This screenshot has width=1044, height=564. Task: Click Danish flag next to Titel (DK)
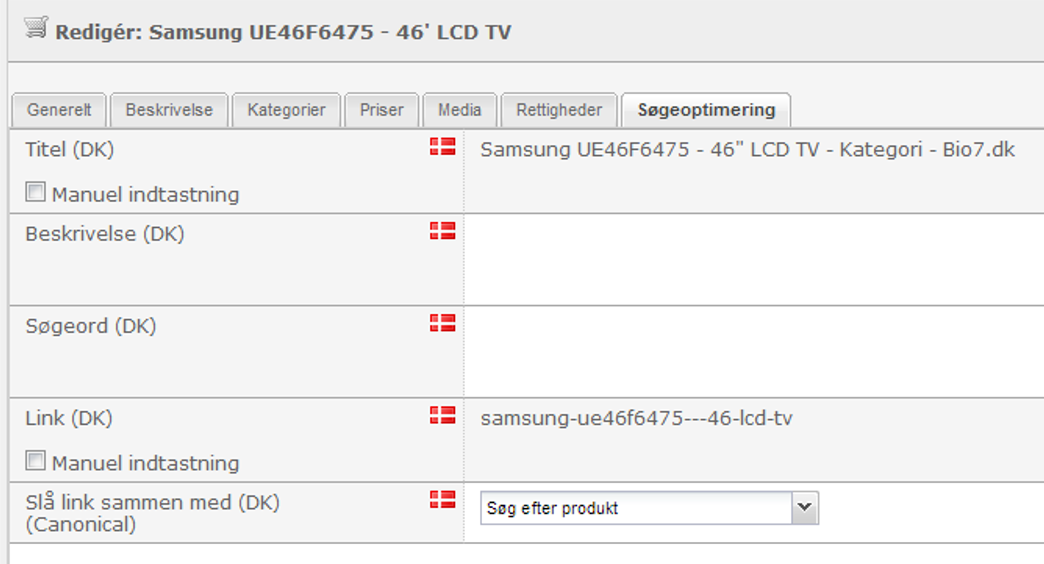click(442, 146)
